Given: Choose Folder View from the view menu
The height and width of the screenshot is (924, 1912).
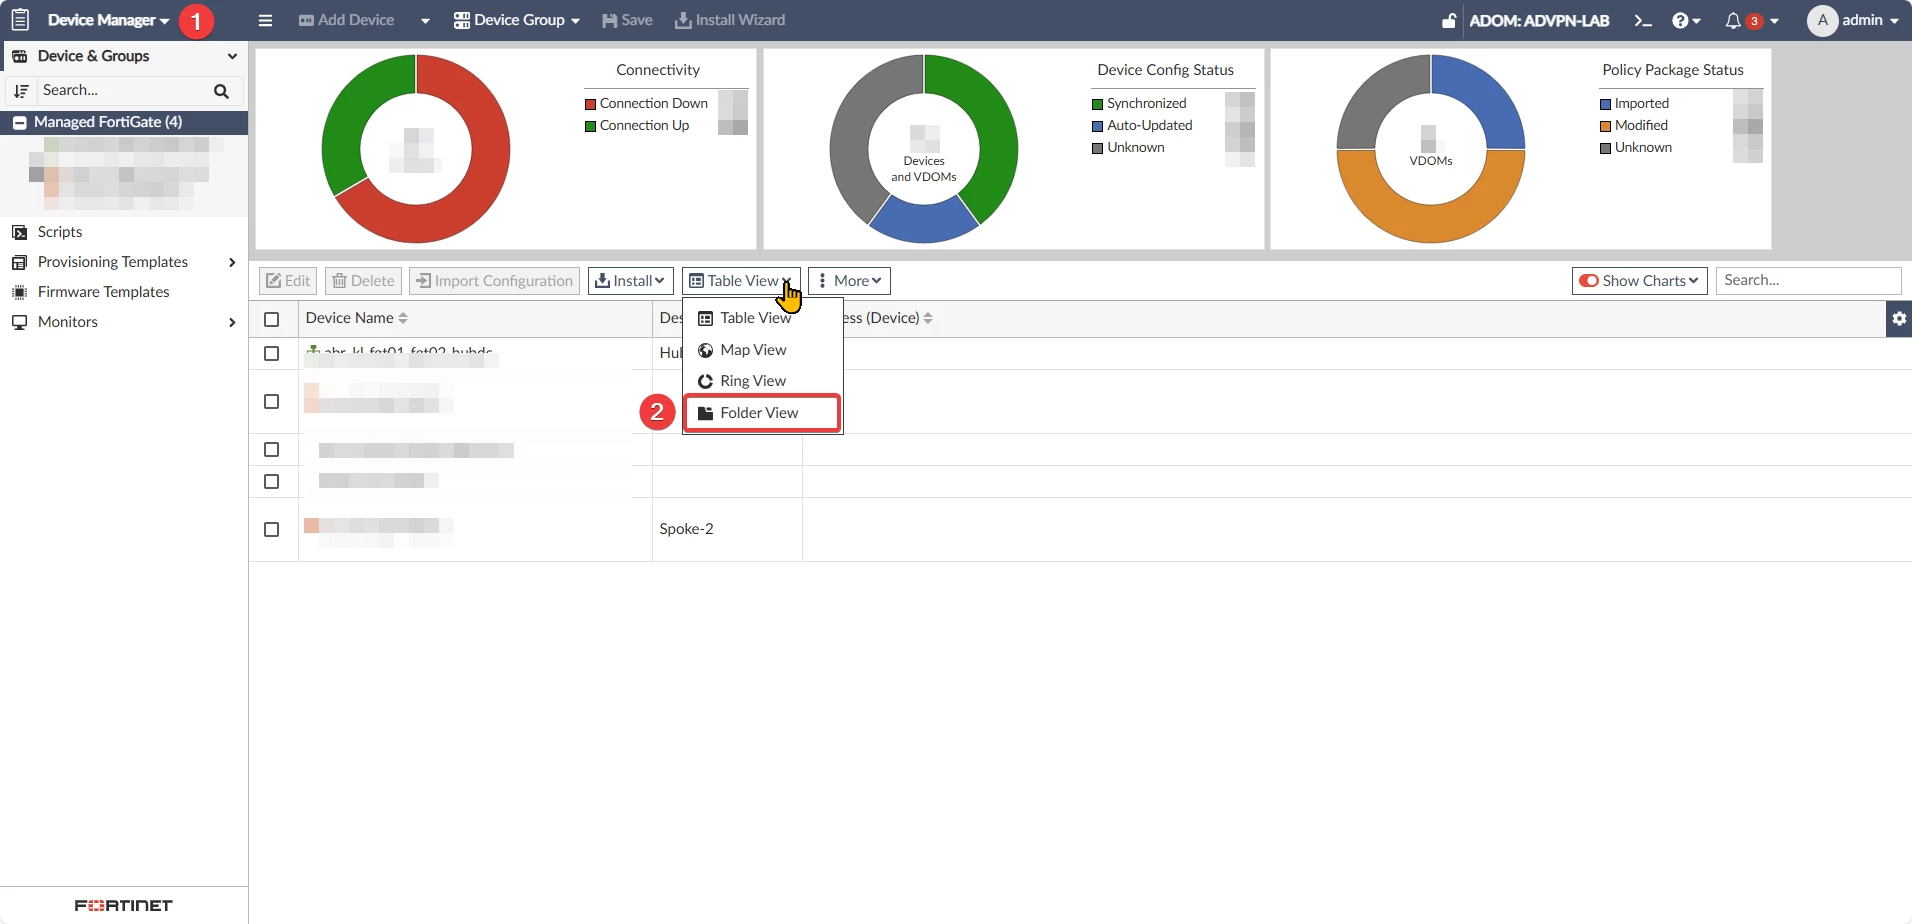Looking at the screenshot, I should click(x=762, y=413).
